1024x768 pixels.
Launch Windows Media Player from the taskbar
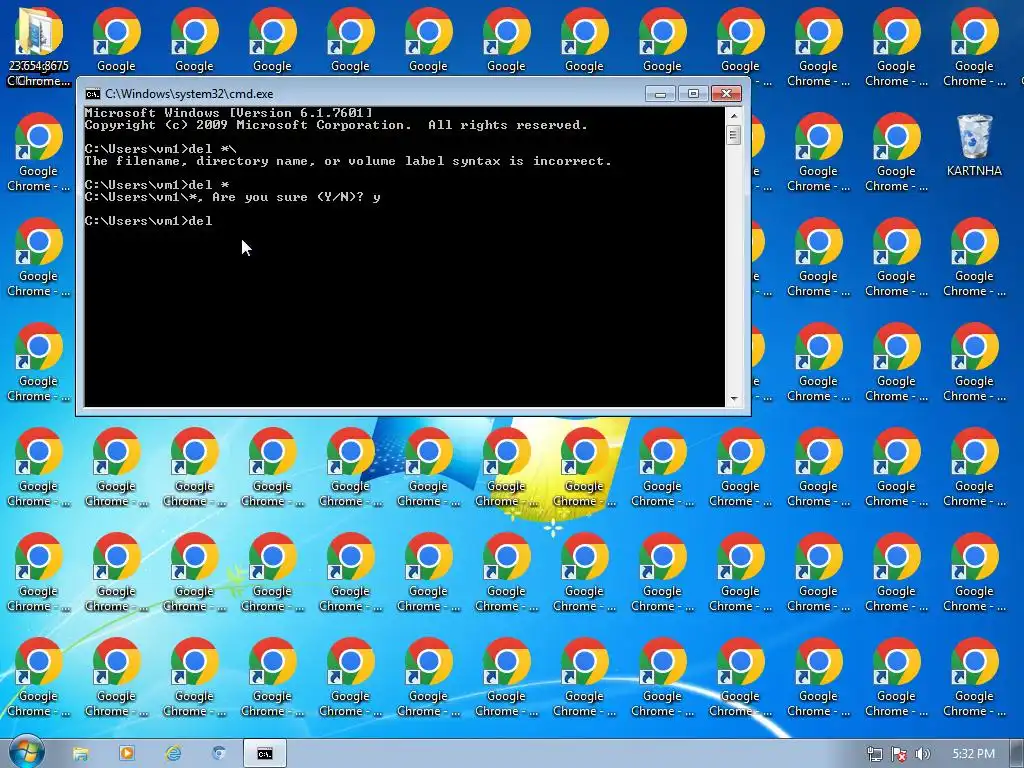[127, 754]
